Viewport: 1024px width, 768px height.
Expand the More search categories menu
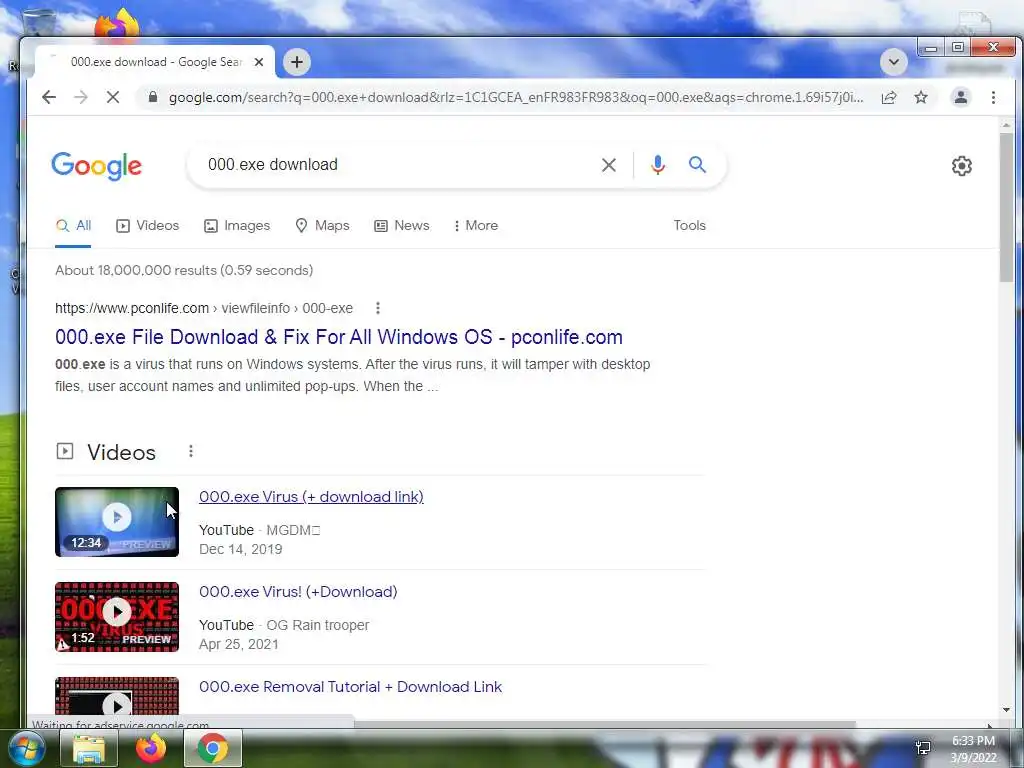[x=475, y=225]
